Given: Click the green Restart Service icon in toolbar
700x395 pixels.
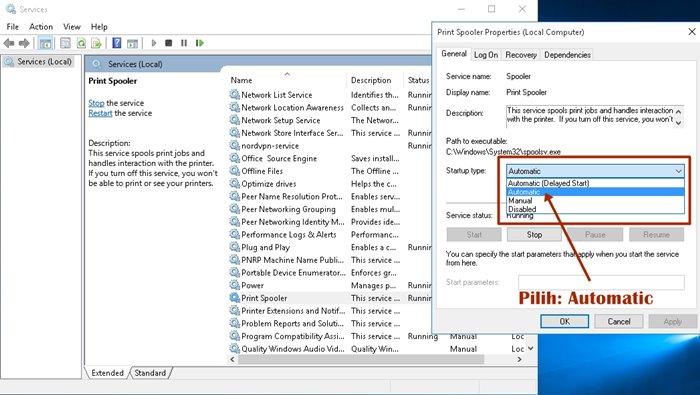Looking at the screenshot, I should click(x=200, y=43).
